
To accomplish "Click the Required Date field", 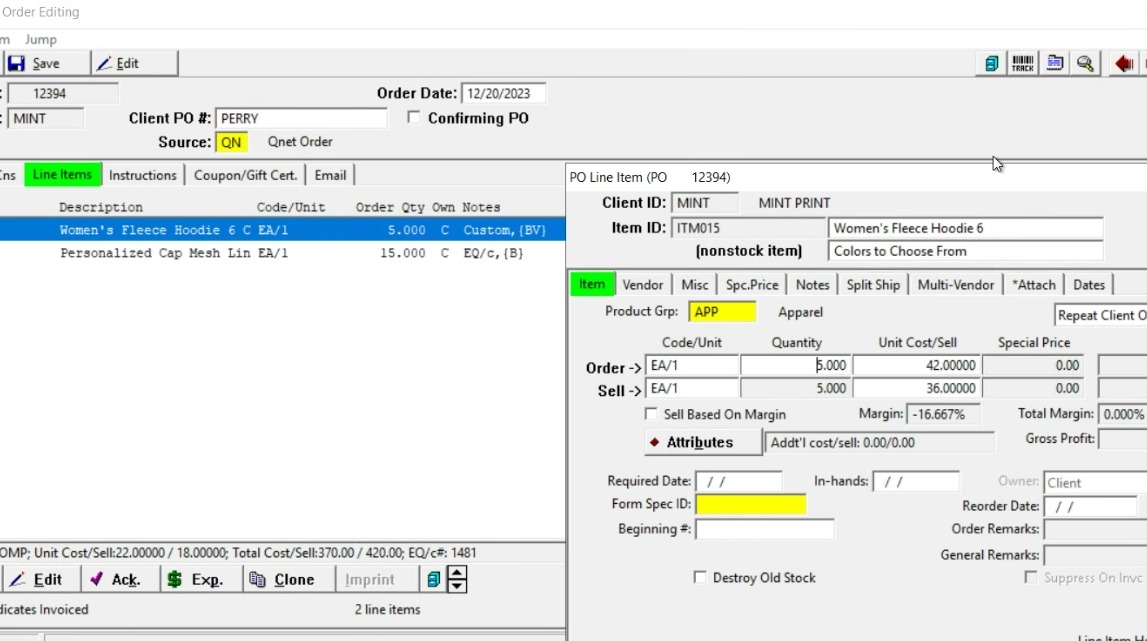I will (x=738, y=481).
